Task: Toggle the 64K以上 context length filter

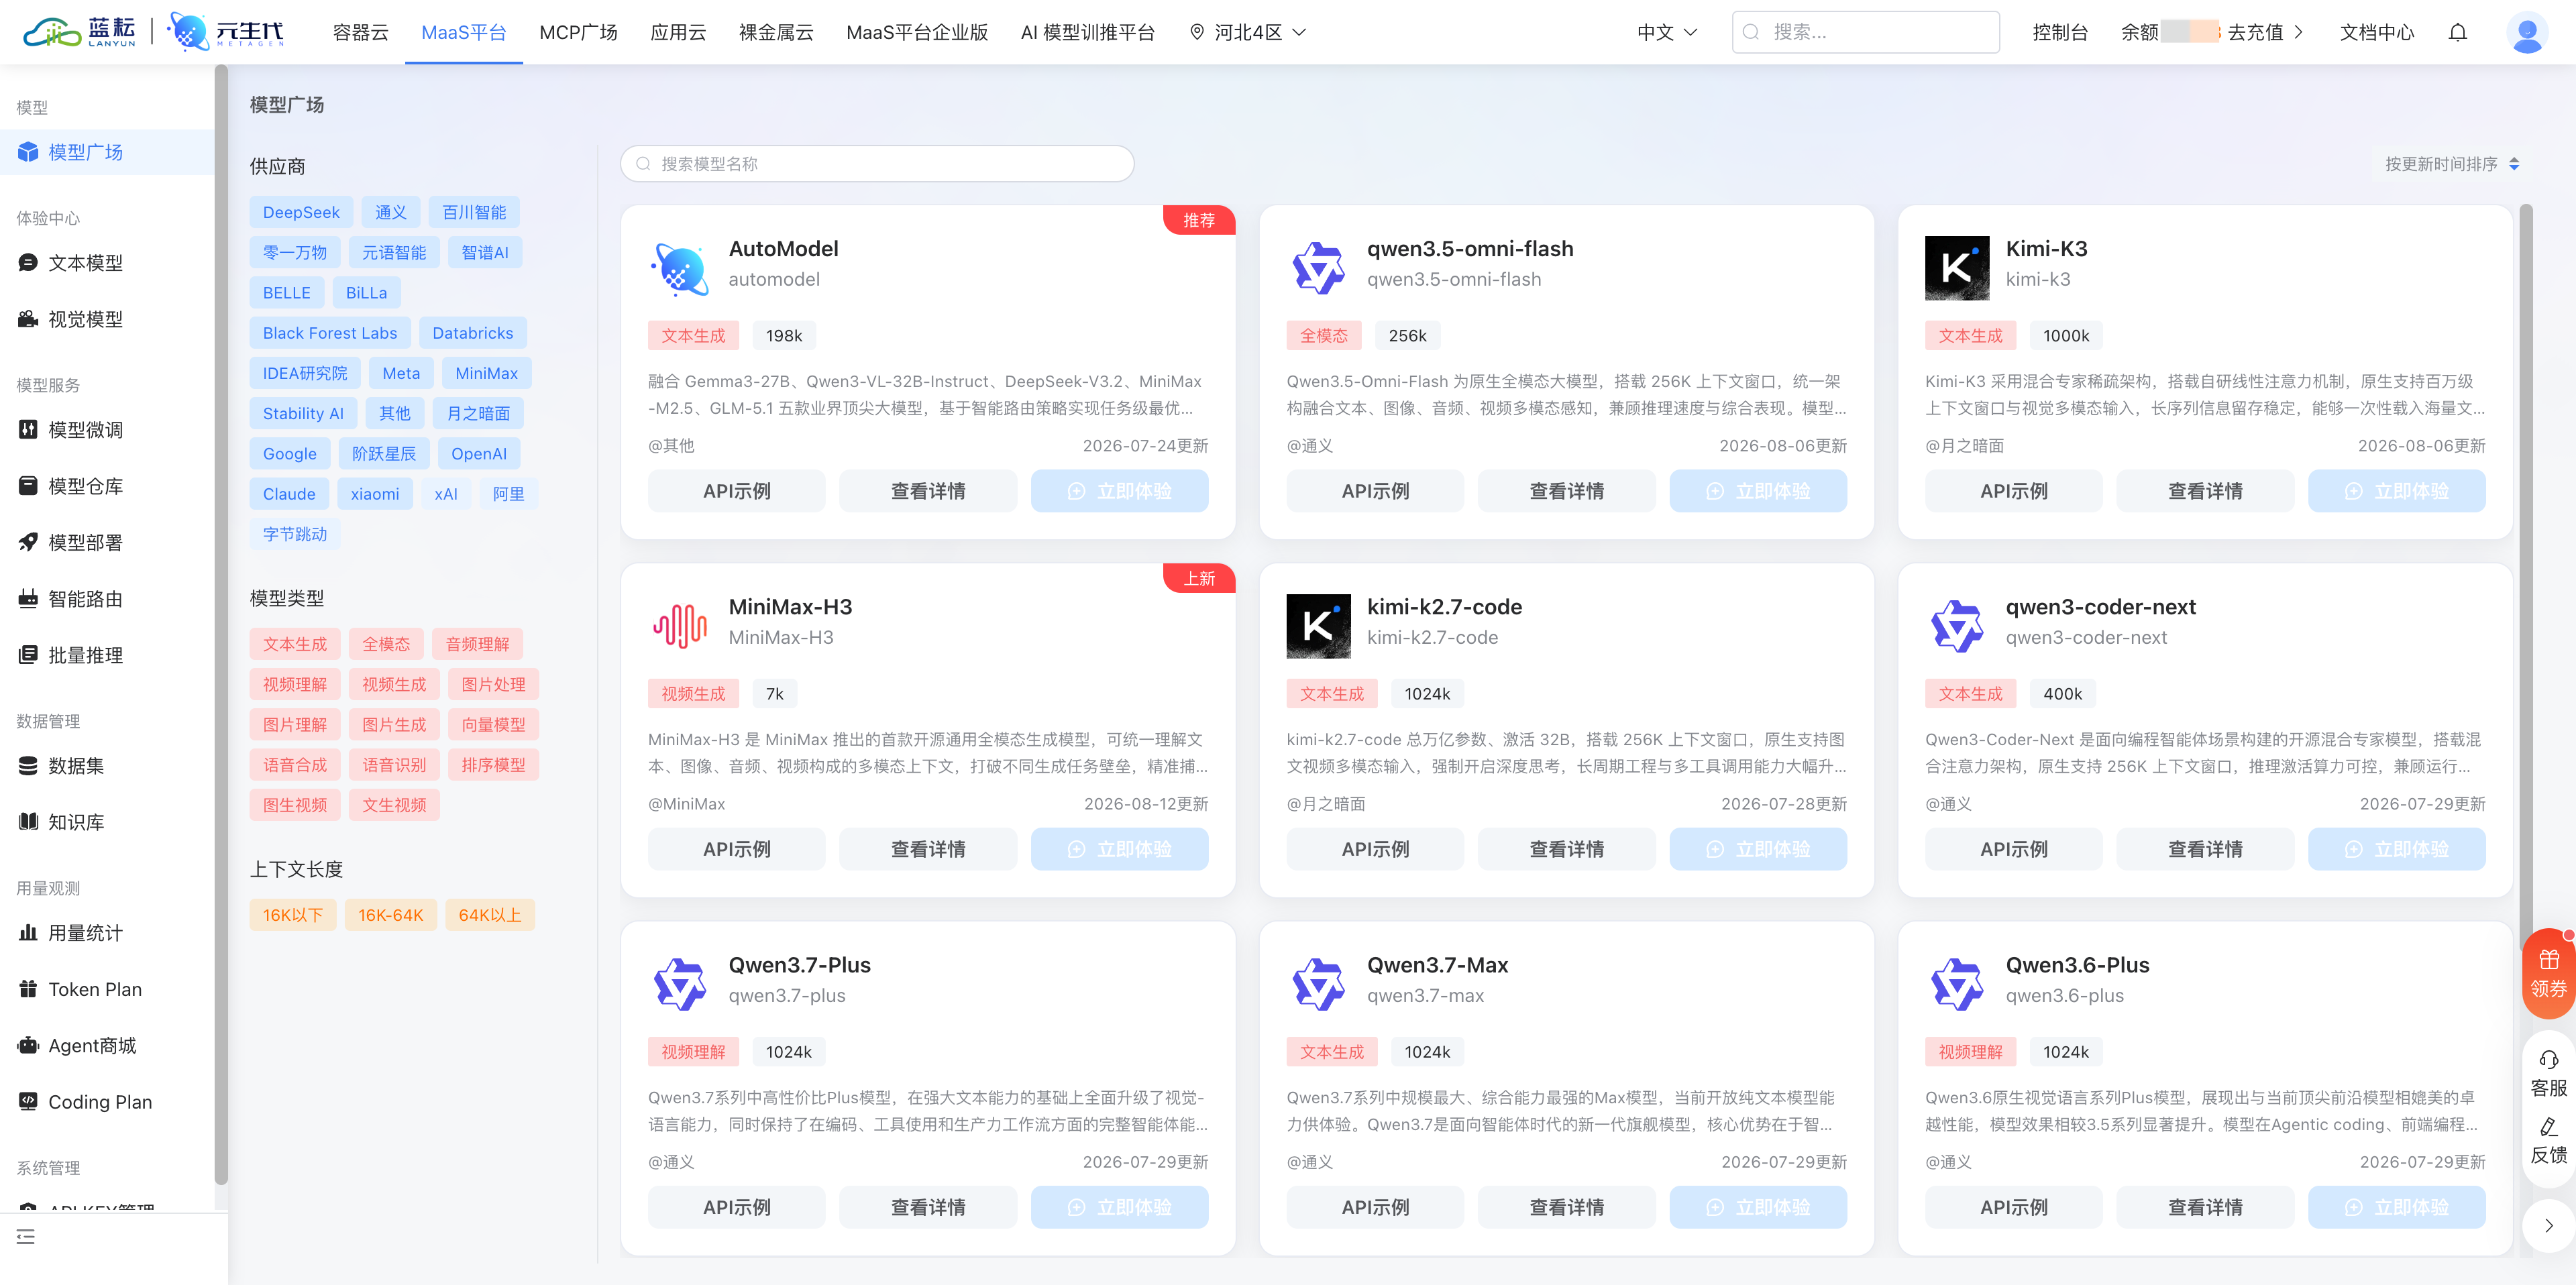Action: pos(490,915)
